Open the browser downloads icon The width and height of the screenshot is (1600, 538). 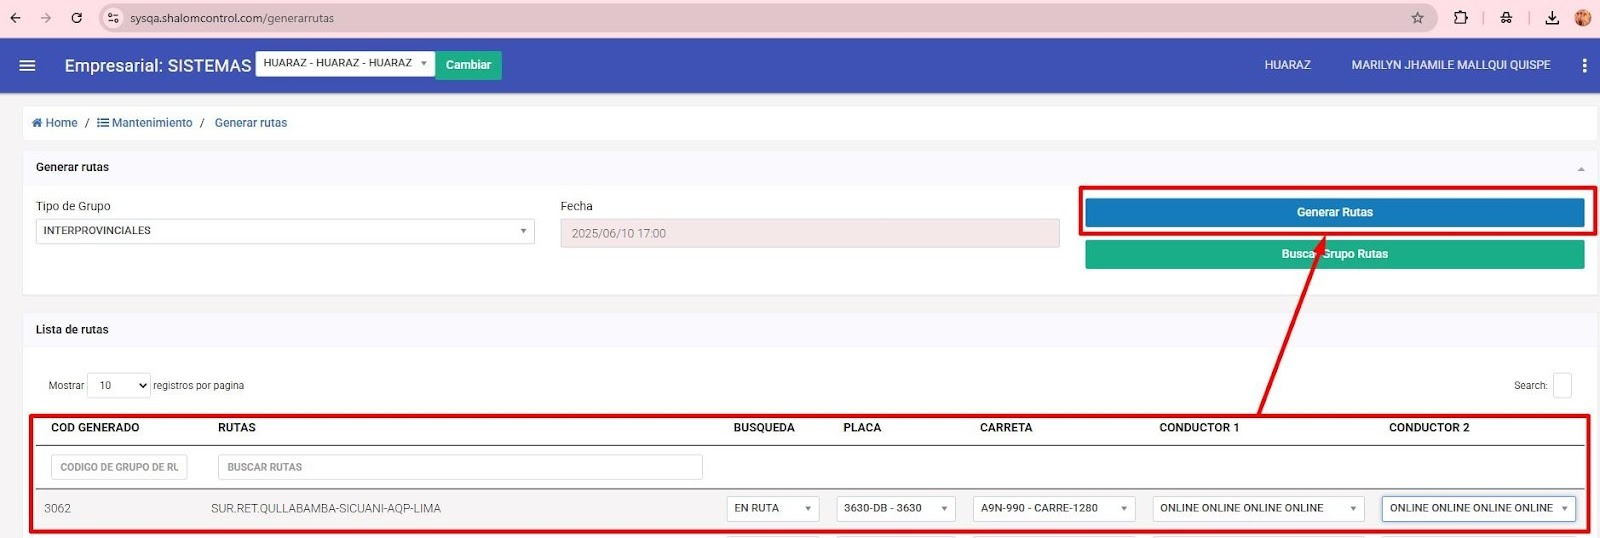coord(1551,18)
